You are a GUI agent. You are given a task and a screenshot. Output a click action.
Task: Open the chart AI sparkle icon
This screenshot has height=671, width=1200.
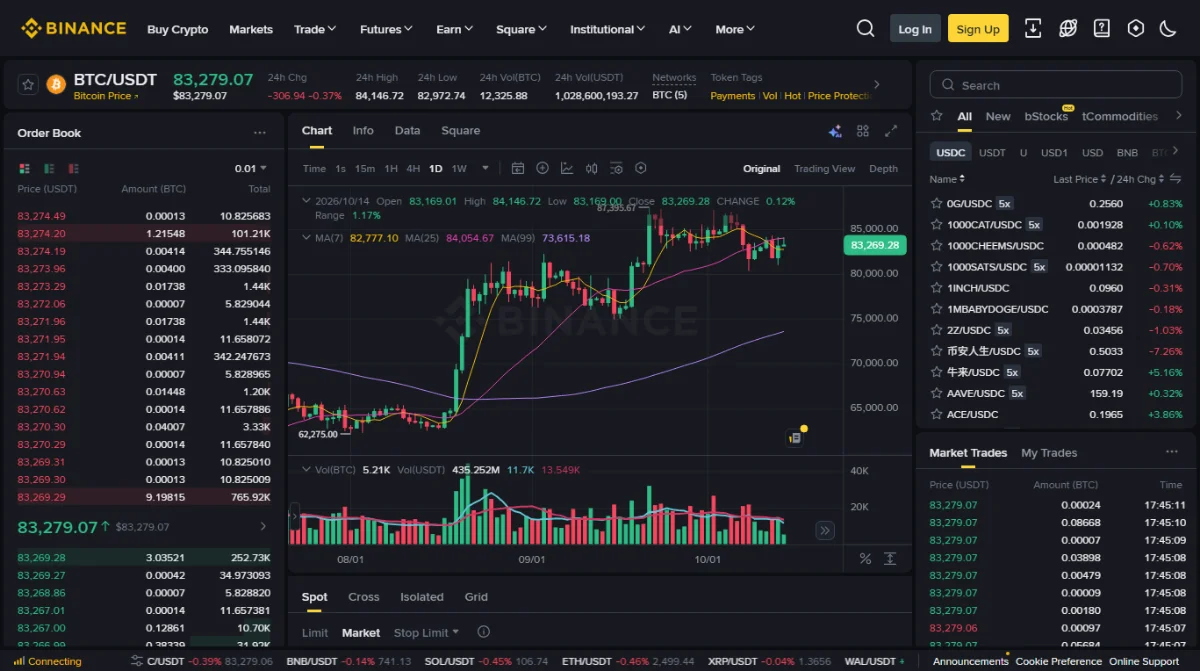click(x=835, y=131)
